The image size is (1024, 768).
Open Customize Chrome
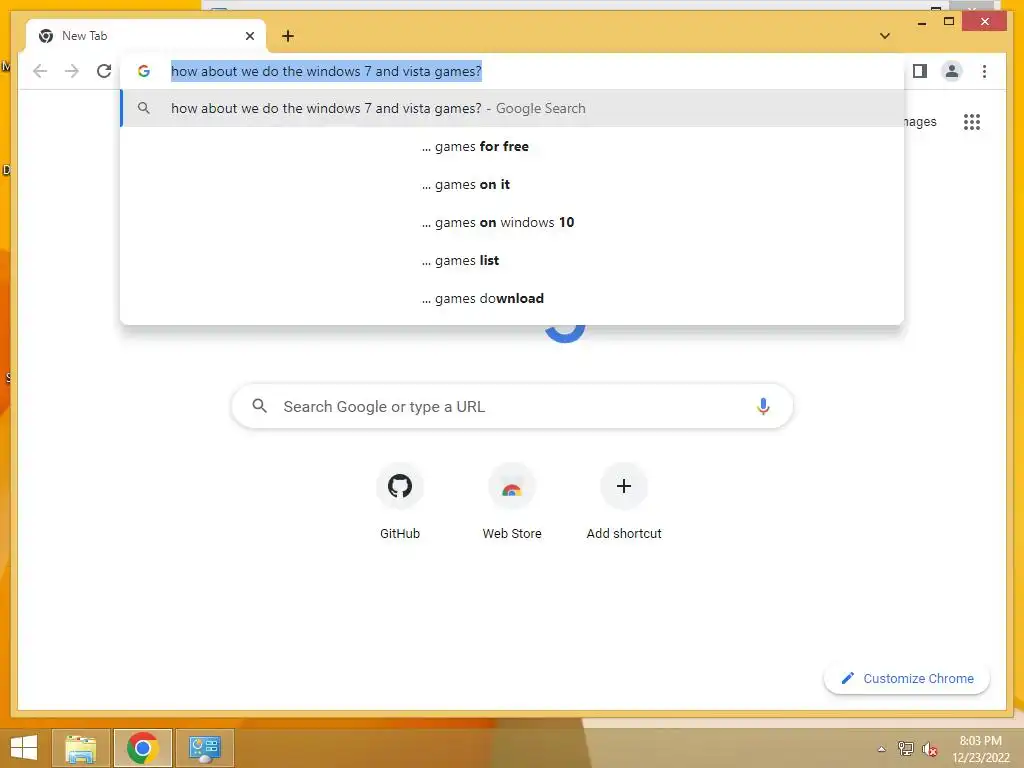coord(906,679)
